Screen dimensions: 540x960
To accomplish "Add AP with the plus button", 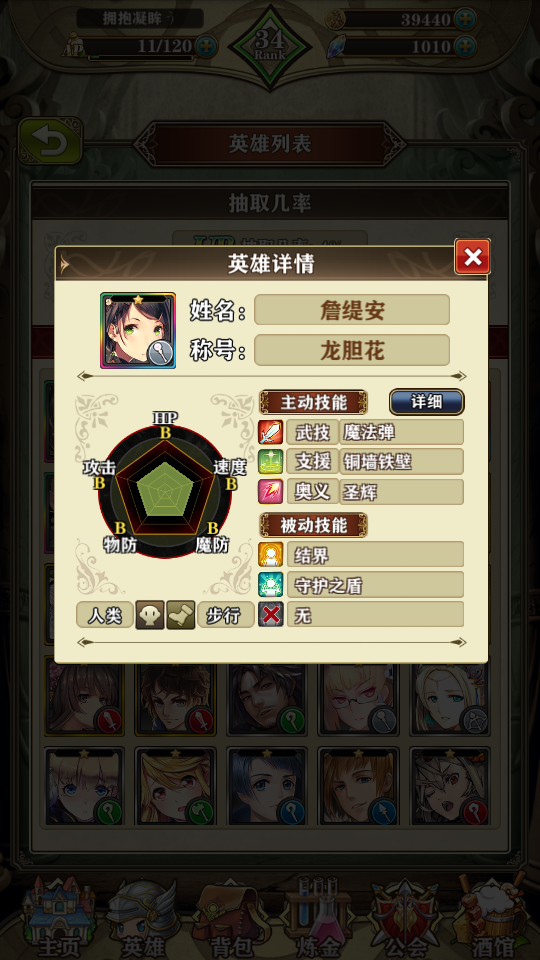I will pos(206,47).
